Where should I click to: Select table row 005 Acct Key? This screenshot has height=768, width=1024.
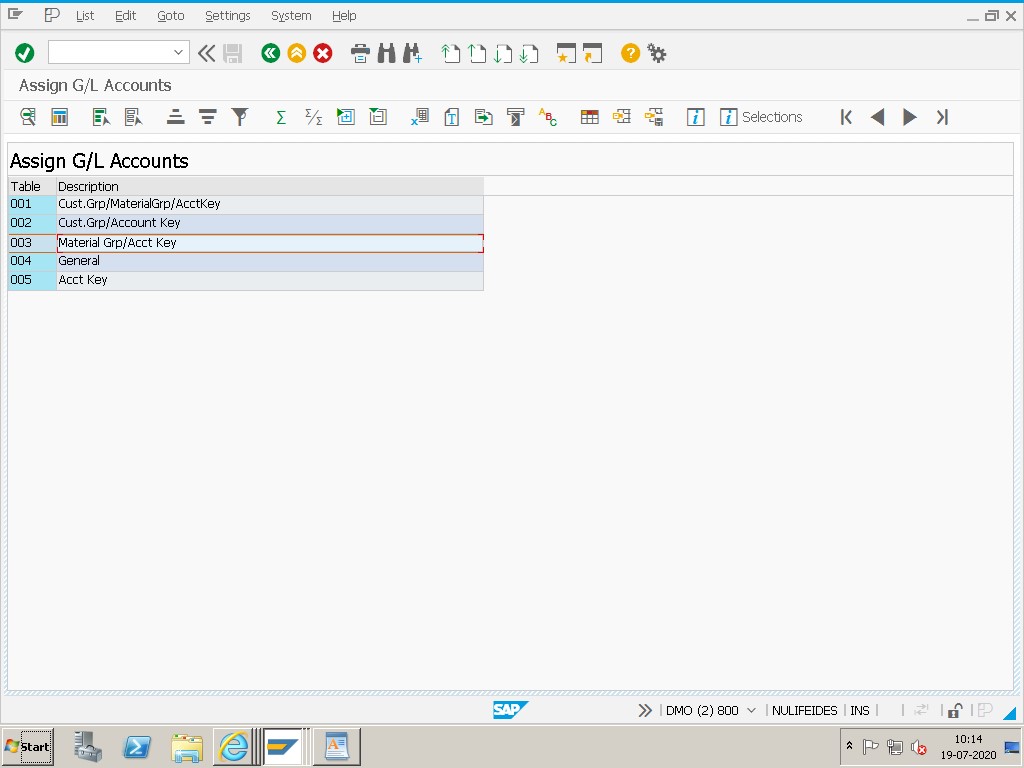246,280
